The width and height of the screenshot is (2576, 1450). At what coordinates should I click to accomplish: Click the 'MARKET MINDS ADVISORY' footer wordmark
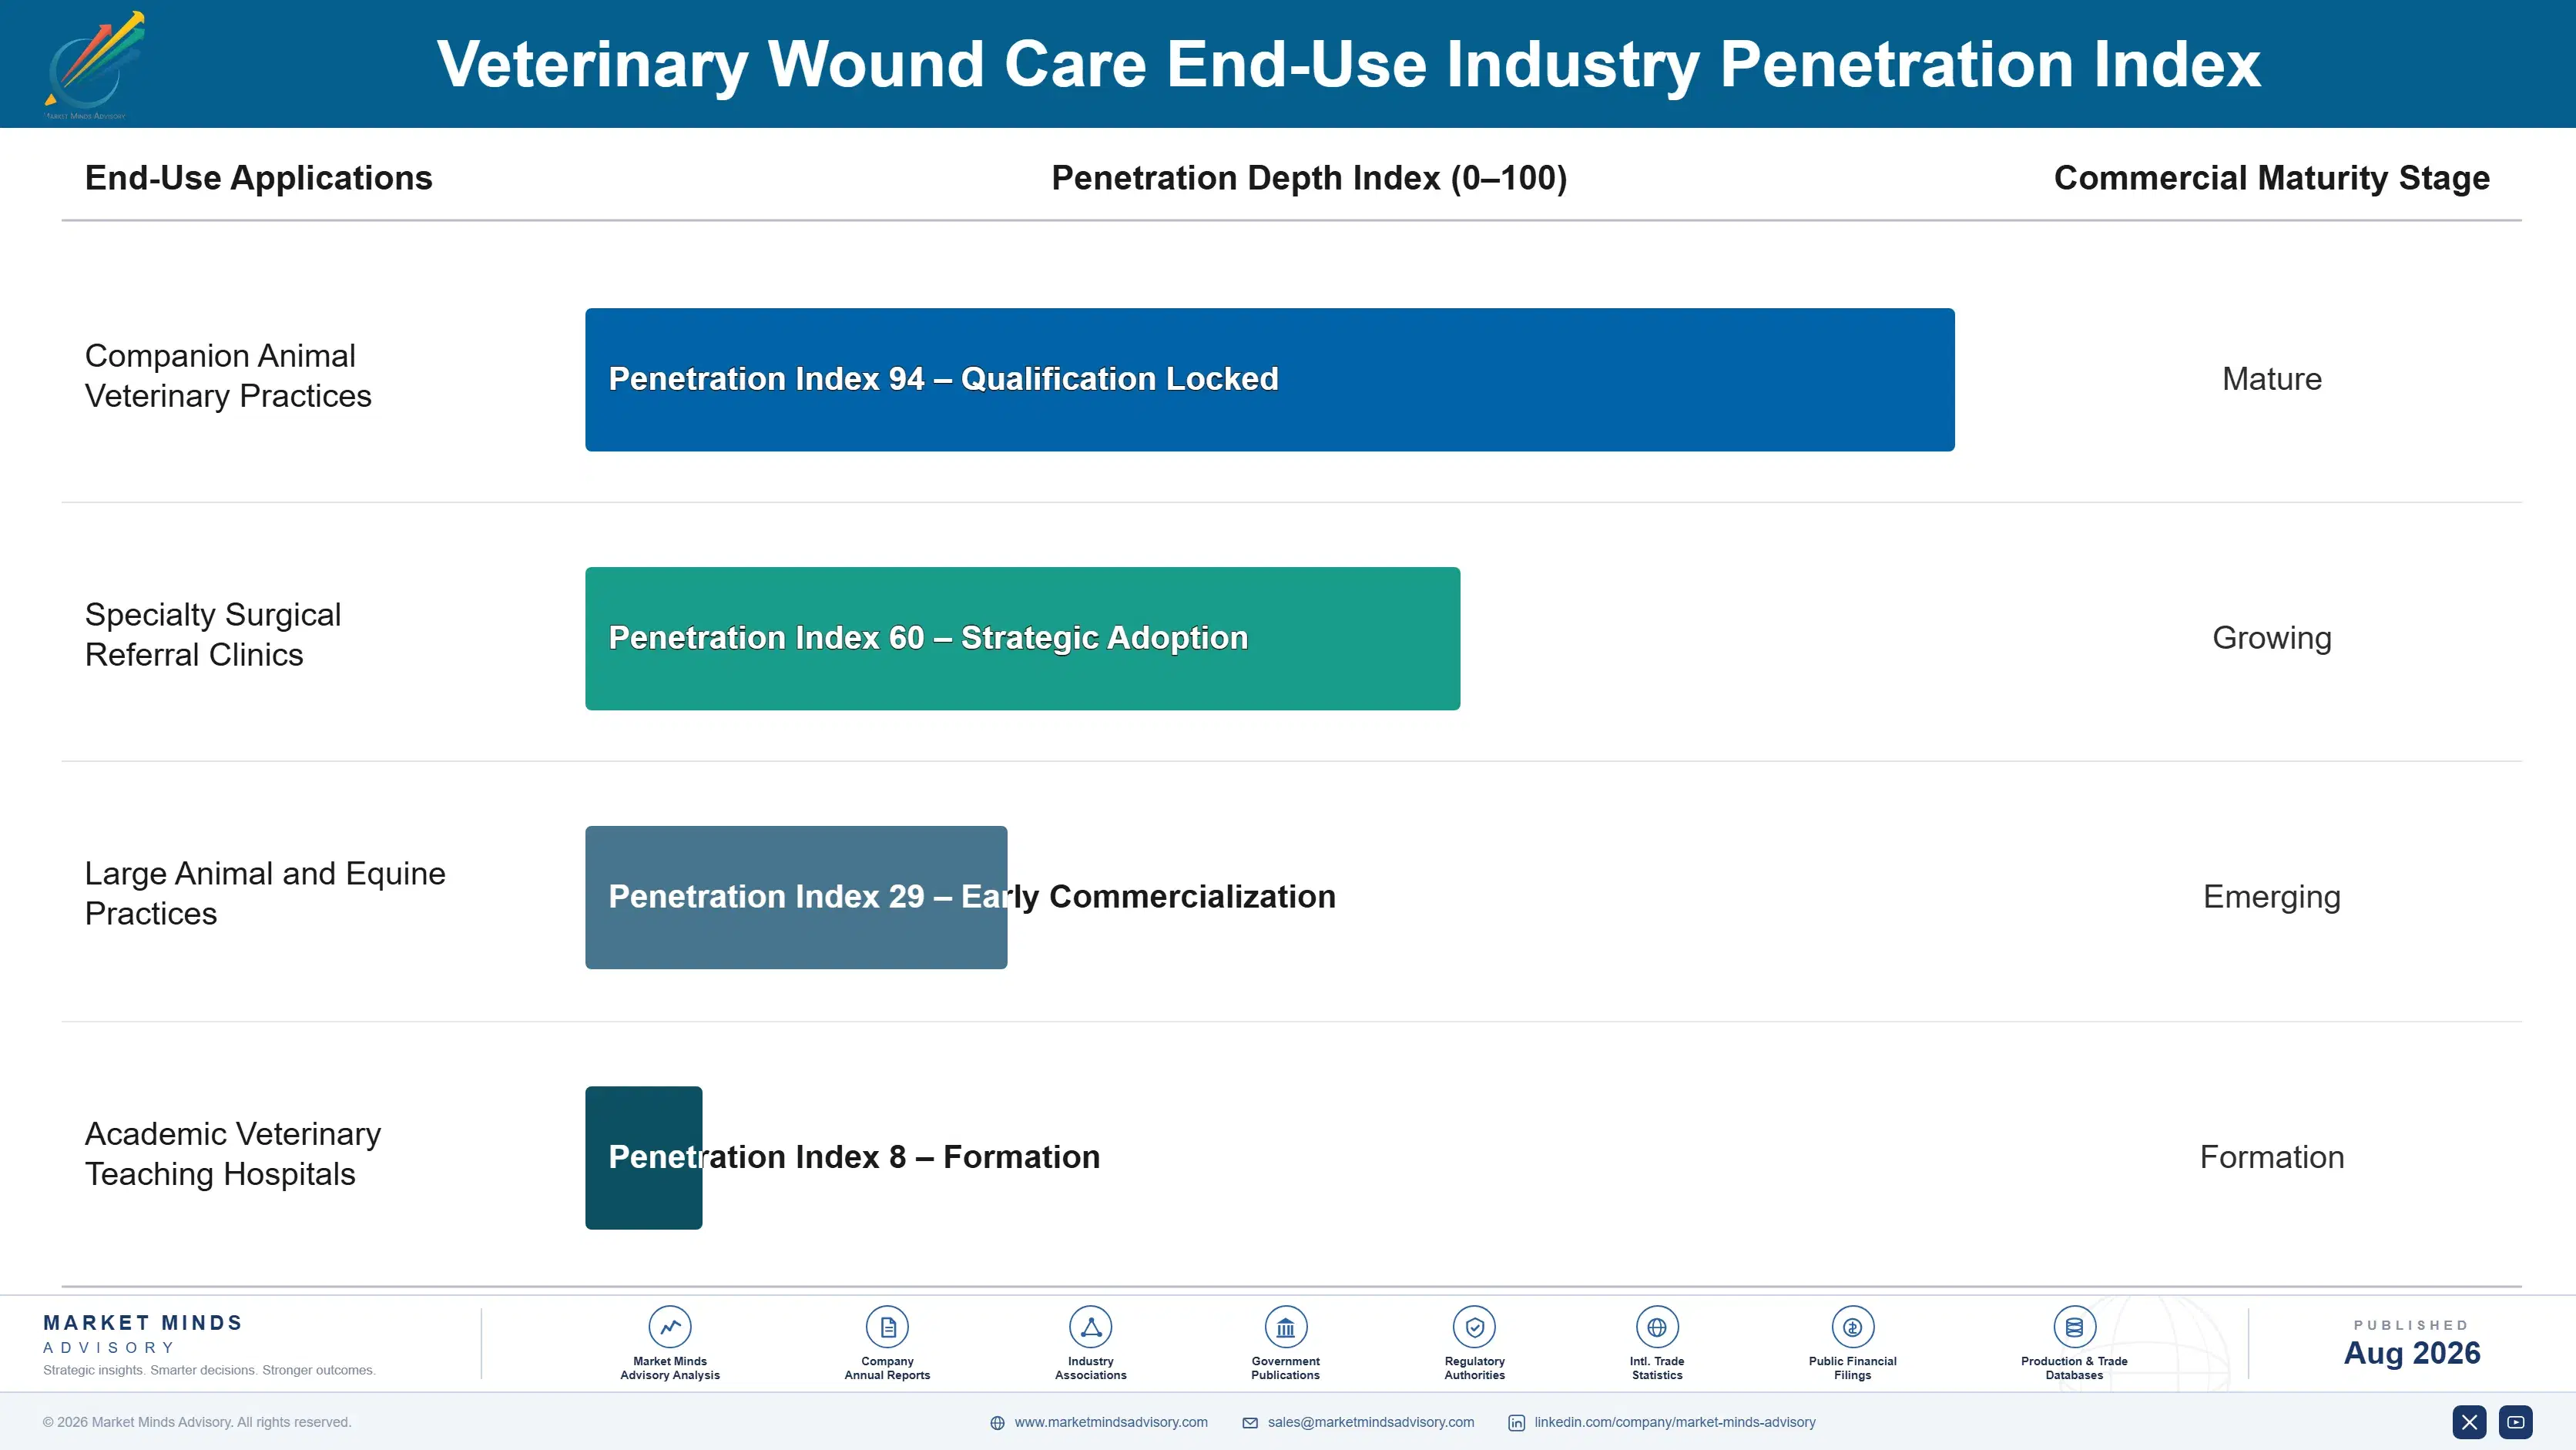pos(143,1334)
